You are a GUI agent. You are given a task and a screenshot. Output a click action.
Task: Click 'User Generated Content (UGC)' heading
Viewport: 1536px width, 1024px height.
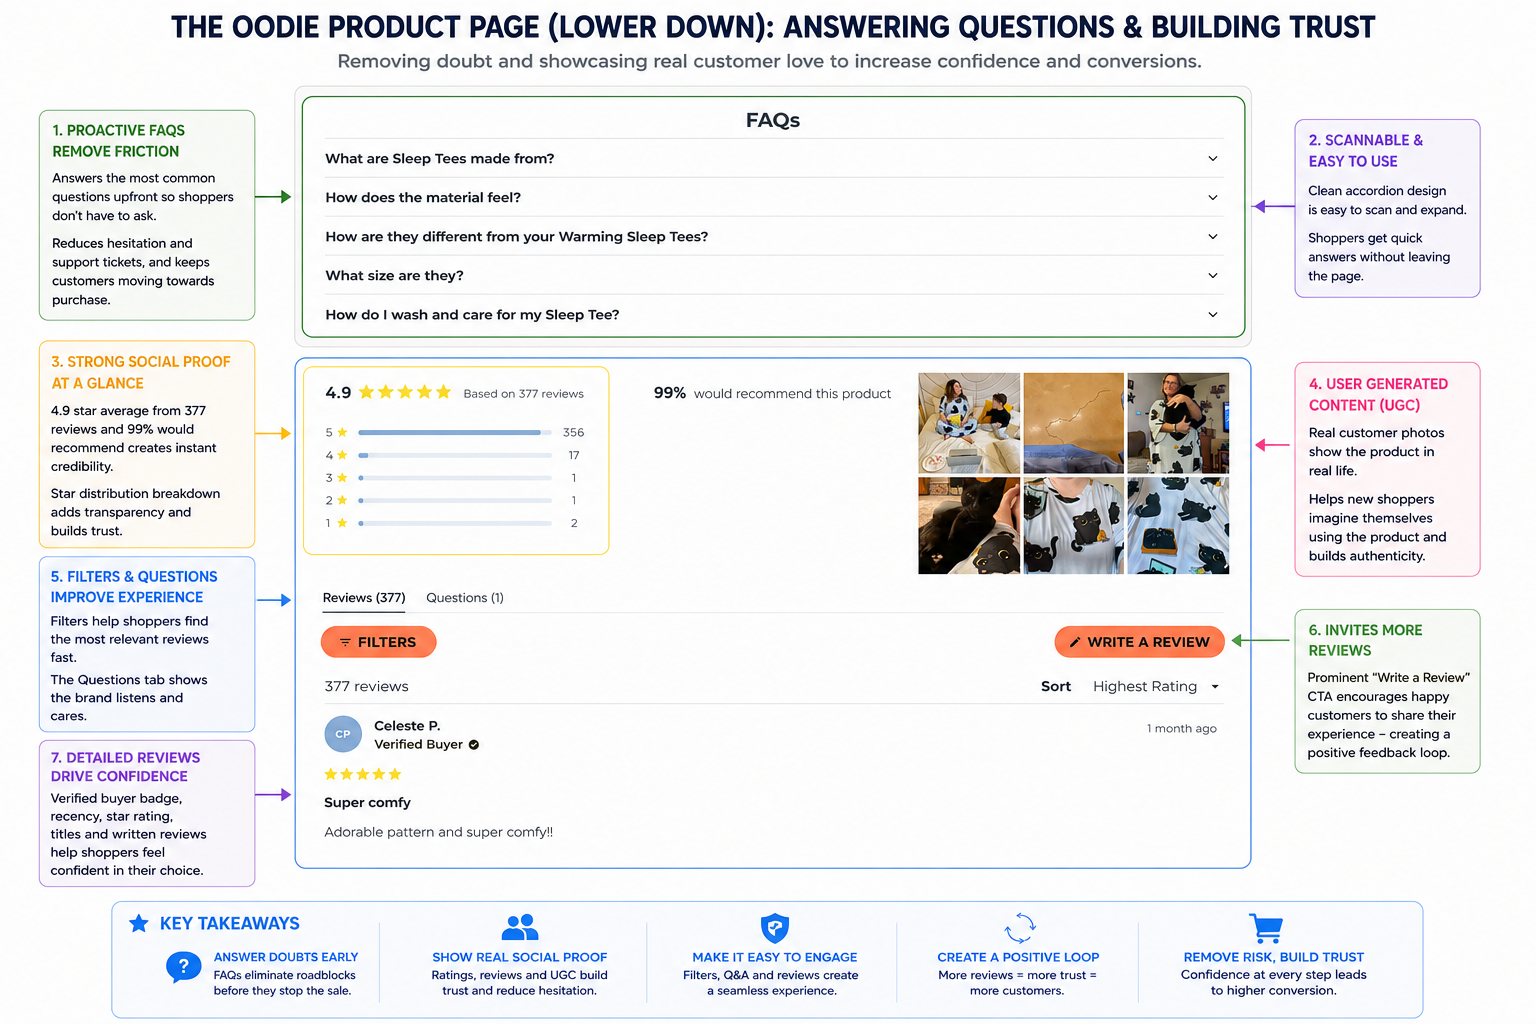[1378, 394]
